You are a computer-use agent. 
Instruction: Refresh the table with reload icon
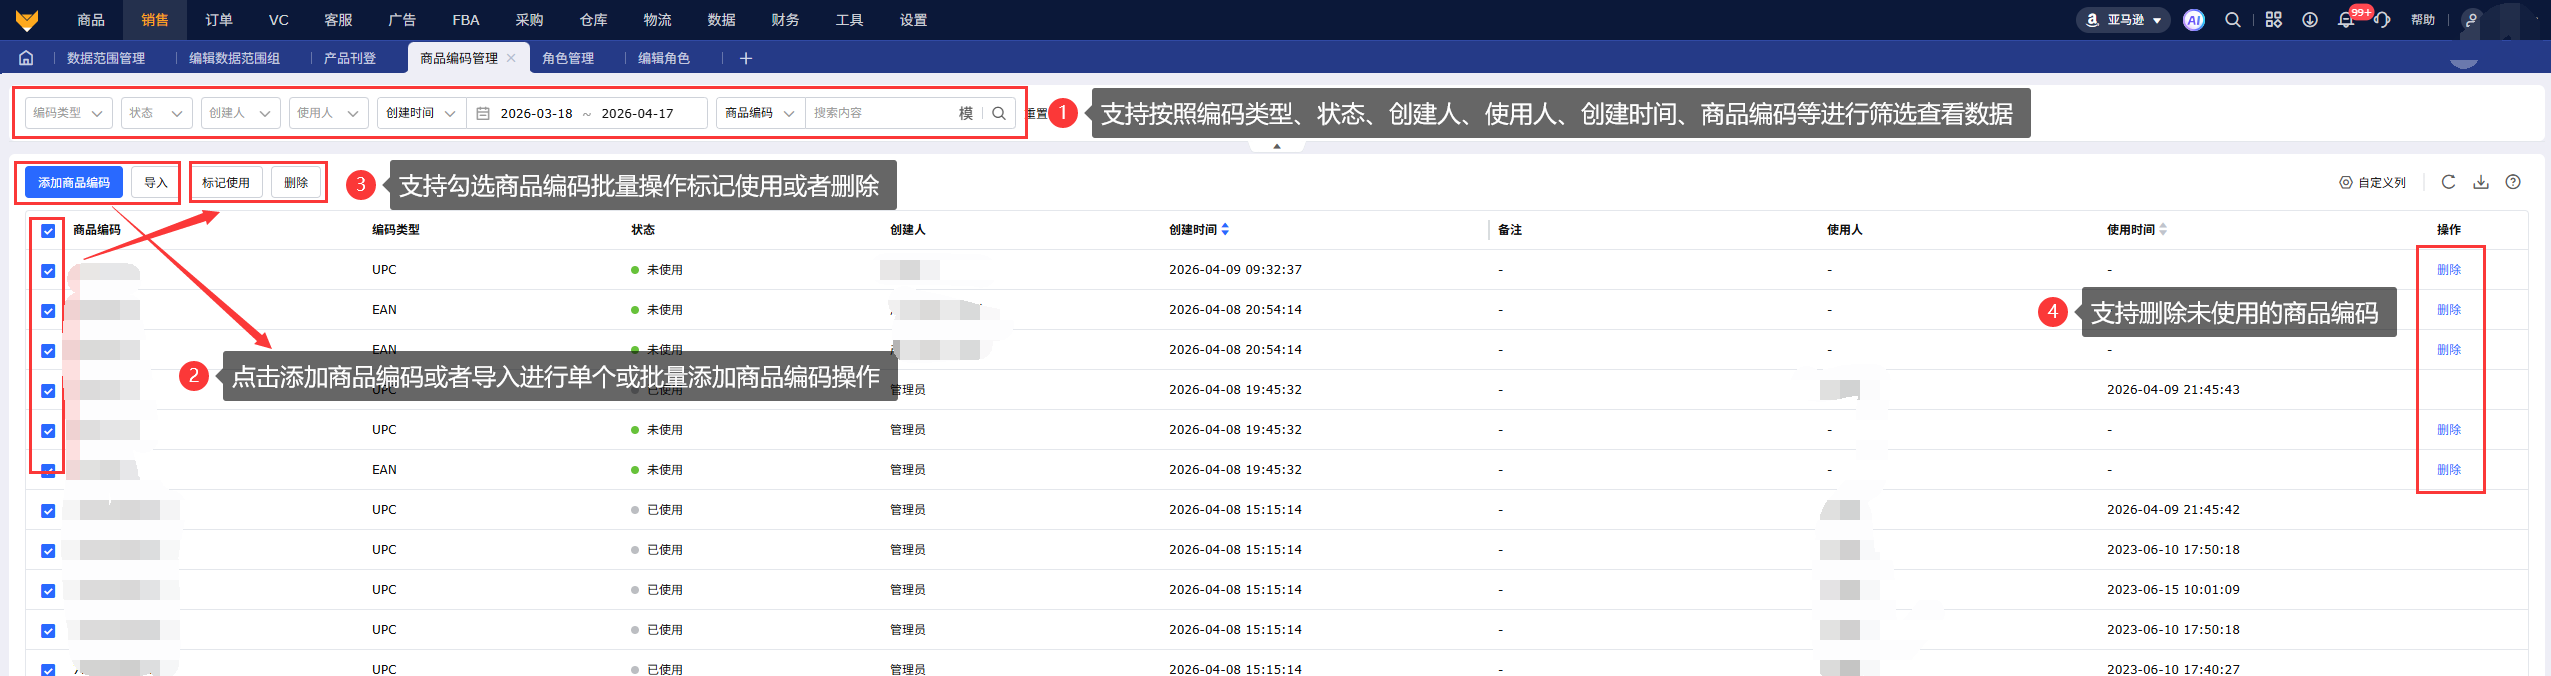point(2448,182)
